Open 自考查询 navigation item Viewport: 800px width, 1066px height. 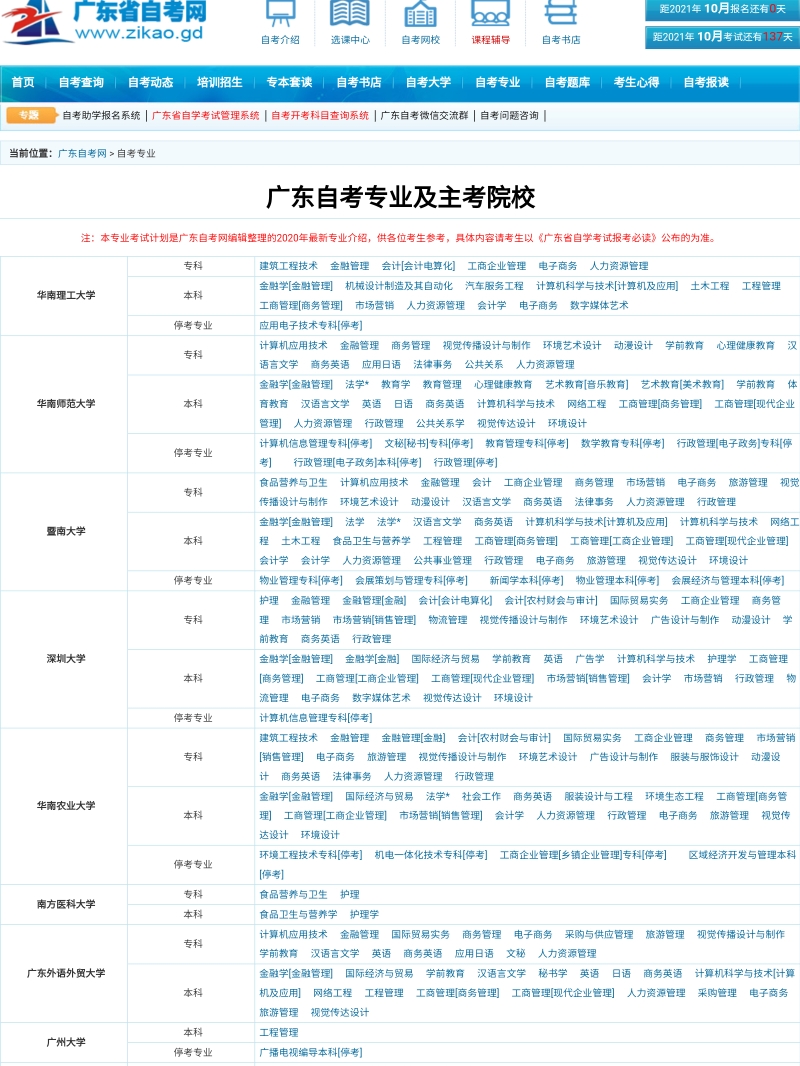click(x=81, y=82)
